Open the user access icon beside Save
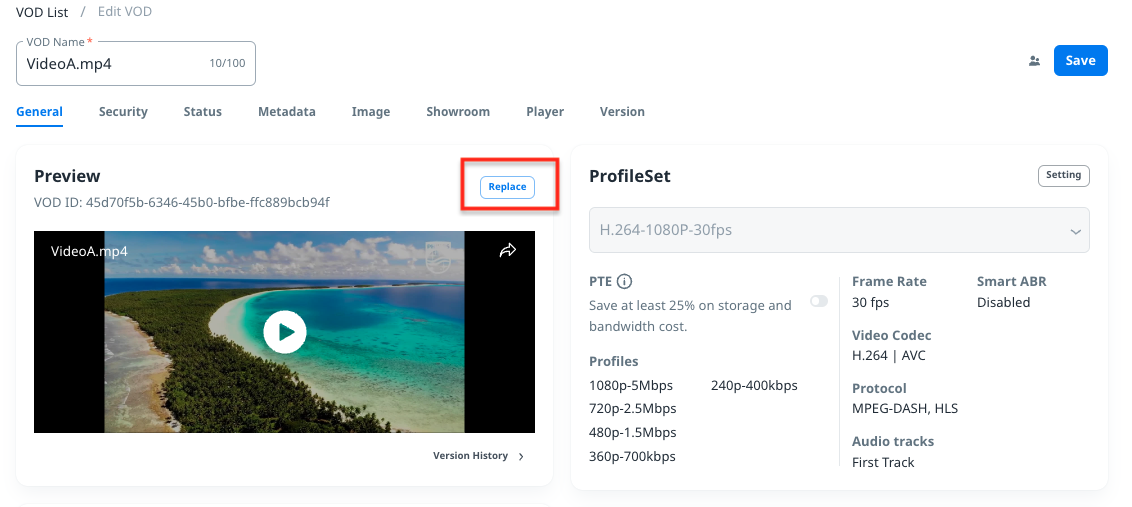Image resolution: width=1132 pixels, height=507 pixels. (1034, 61)
